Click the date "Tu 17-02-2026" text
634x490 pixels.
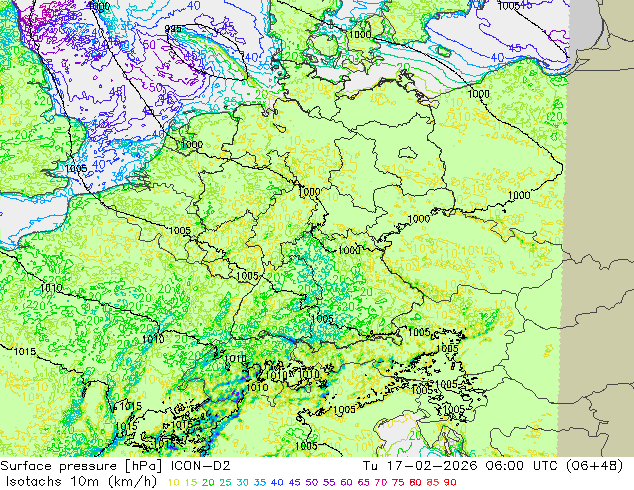(419, 466)
